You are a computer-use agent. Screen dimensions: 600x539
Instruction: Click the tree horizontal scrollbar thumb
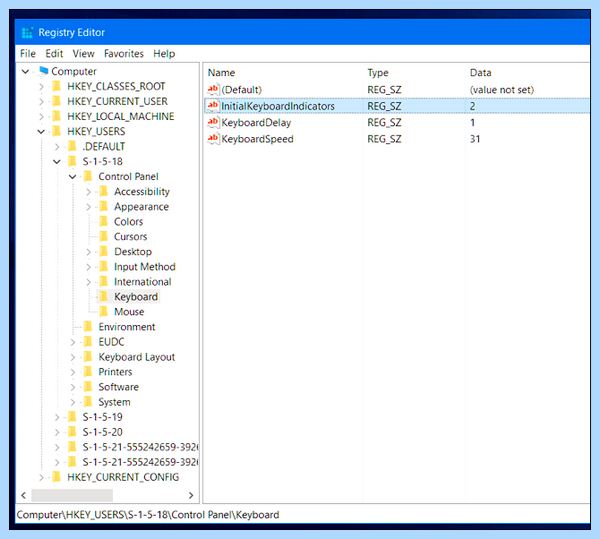click(72, 495)
